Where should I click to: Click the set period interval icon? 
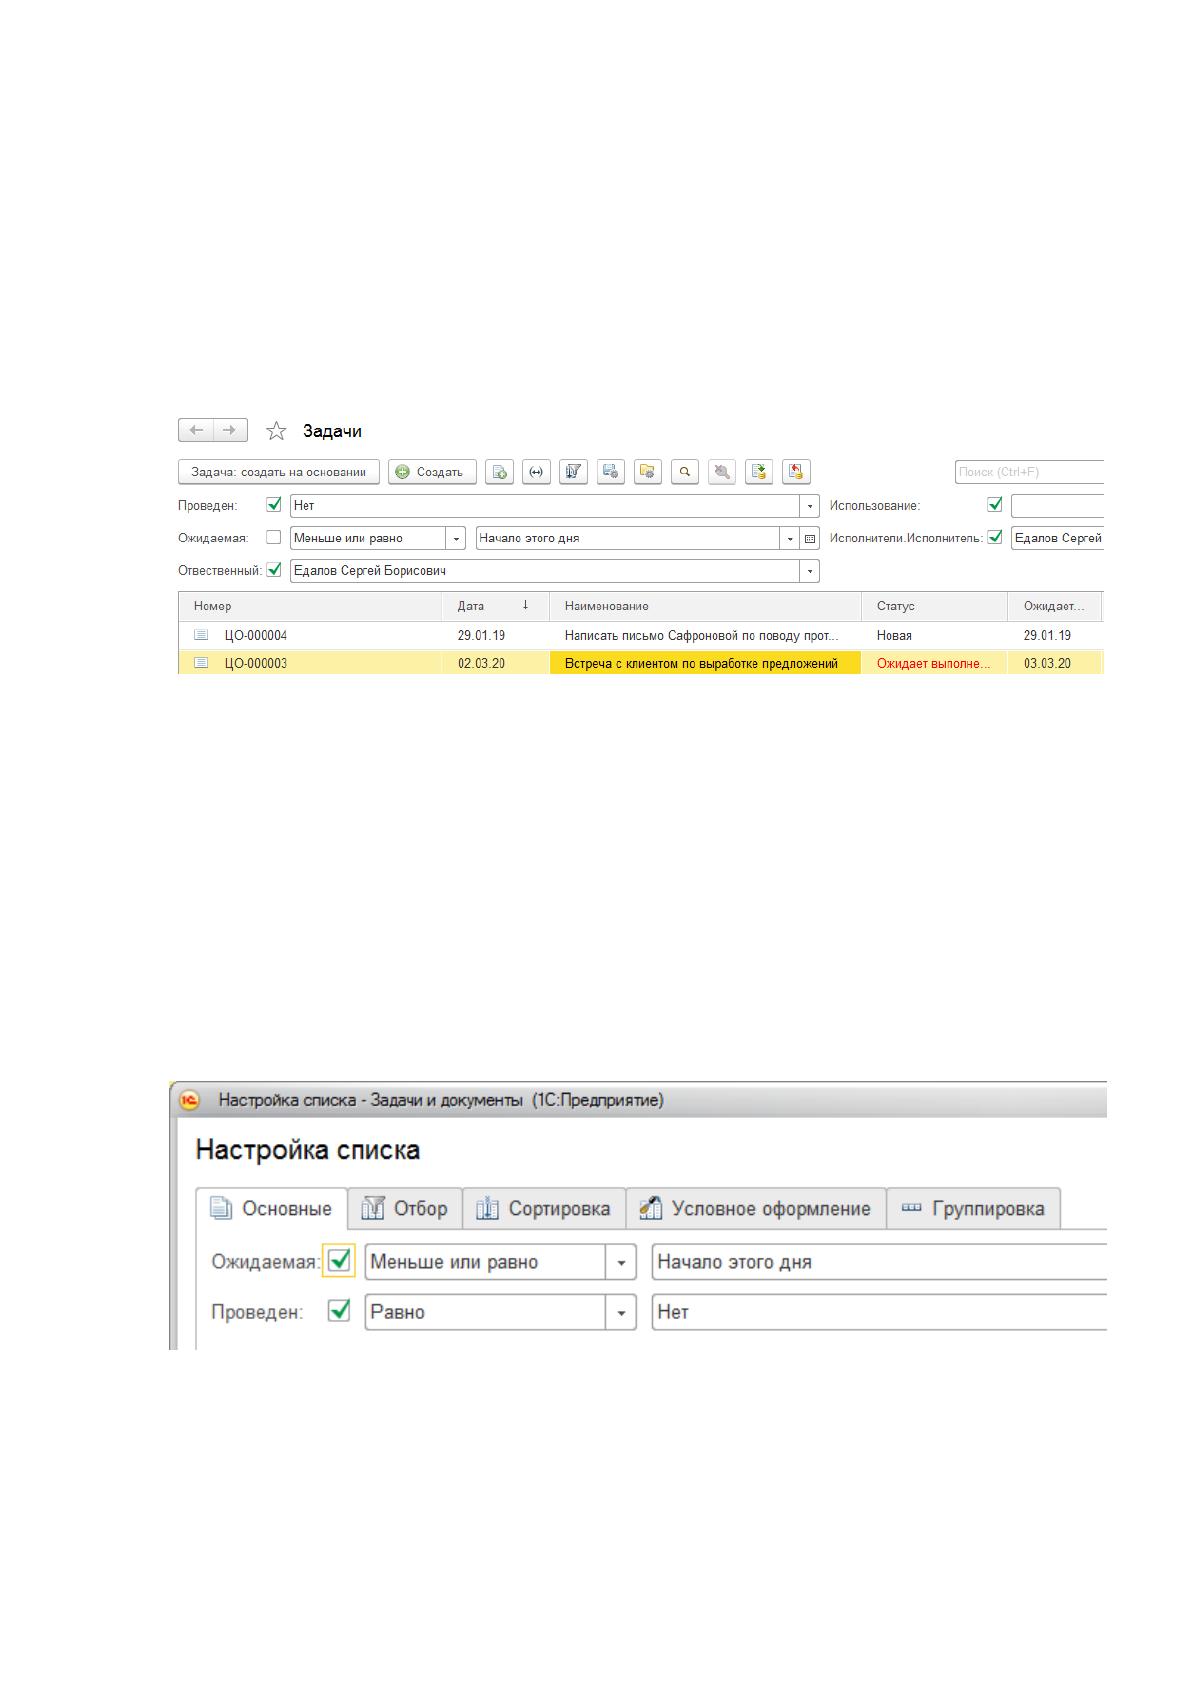click(x=536, y=472)
